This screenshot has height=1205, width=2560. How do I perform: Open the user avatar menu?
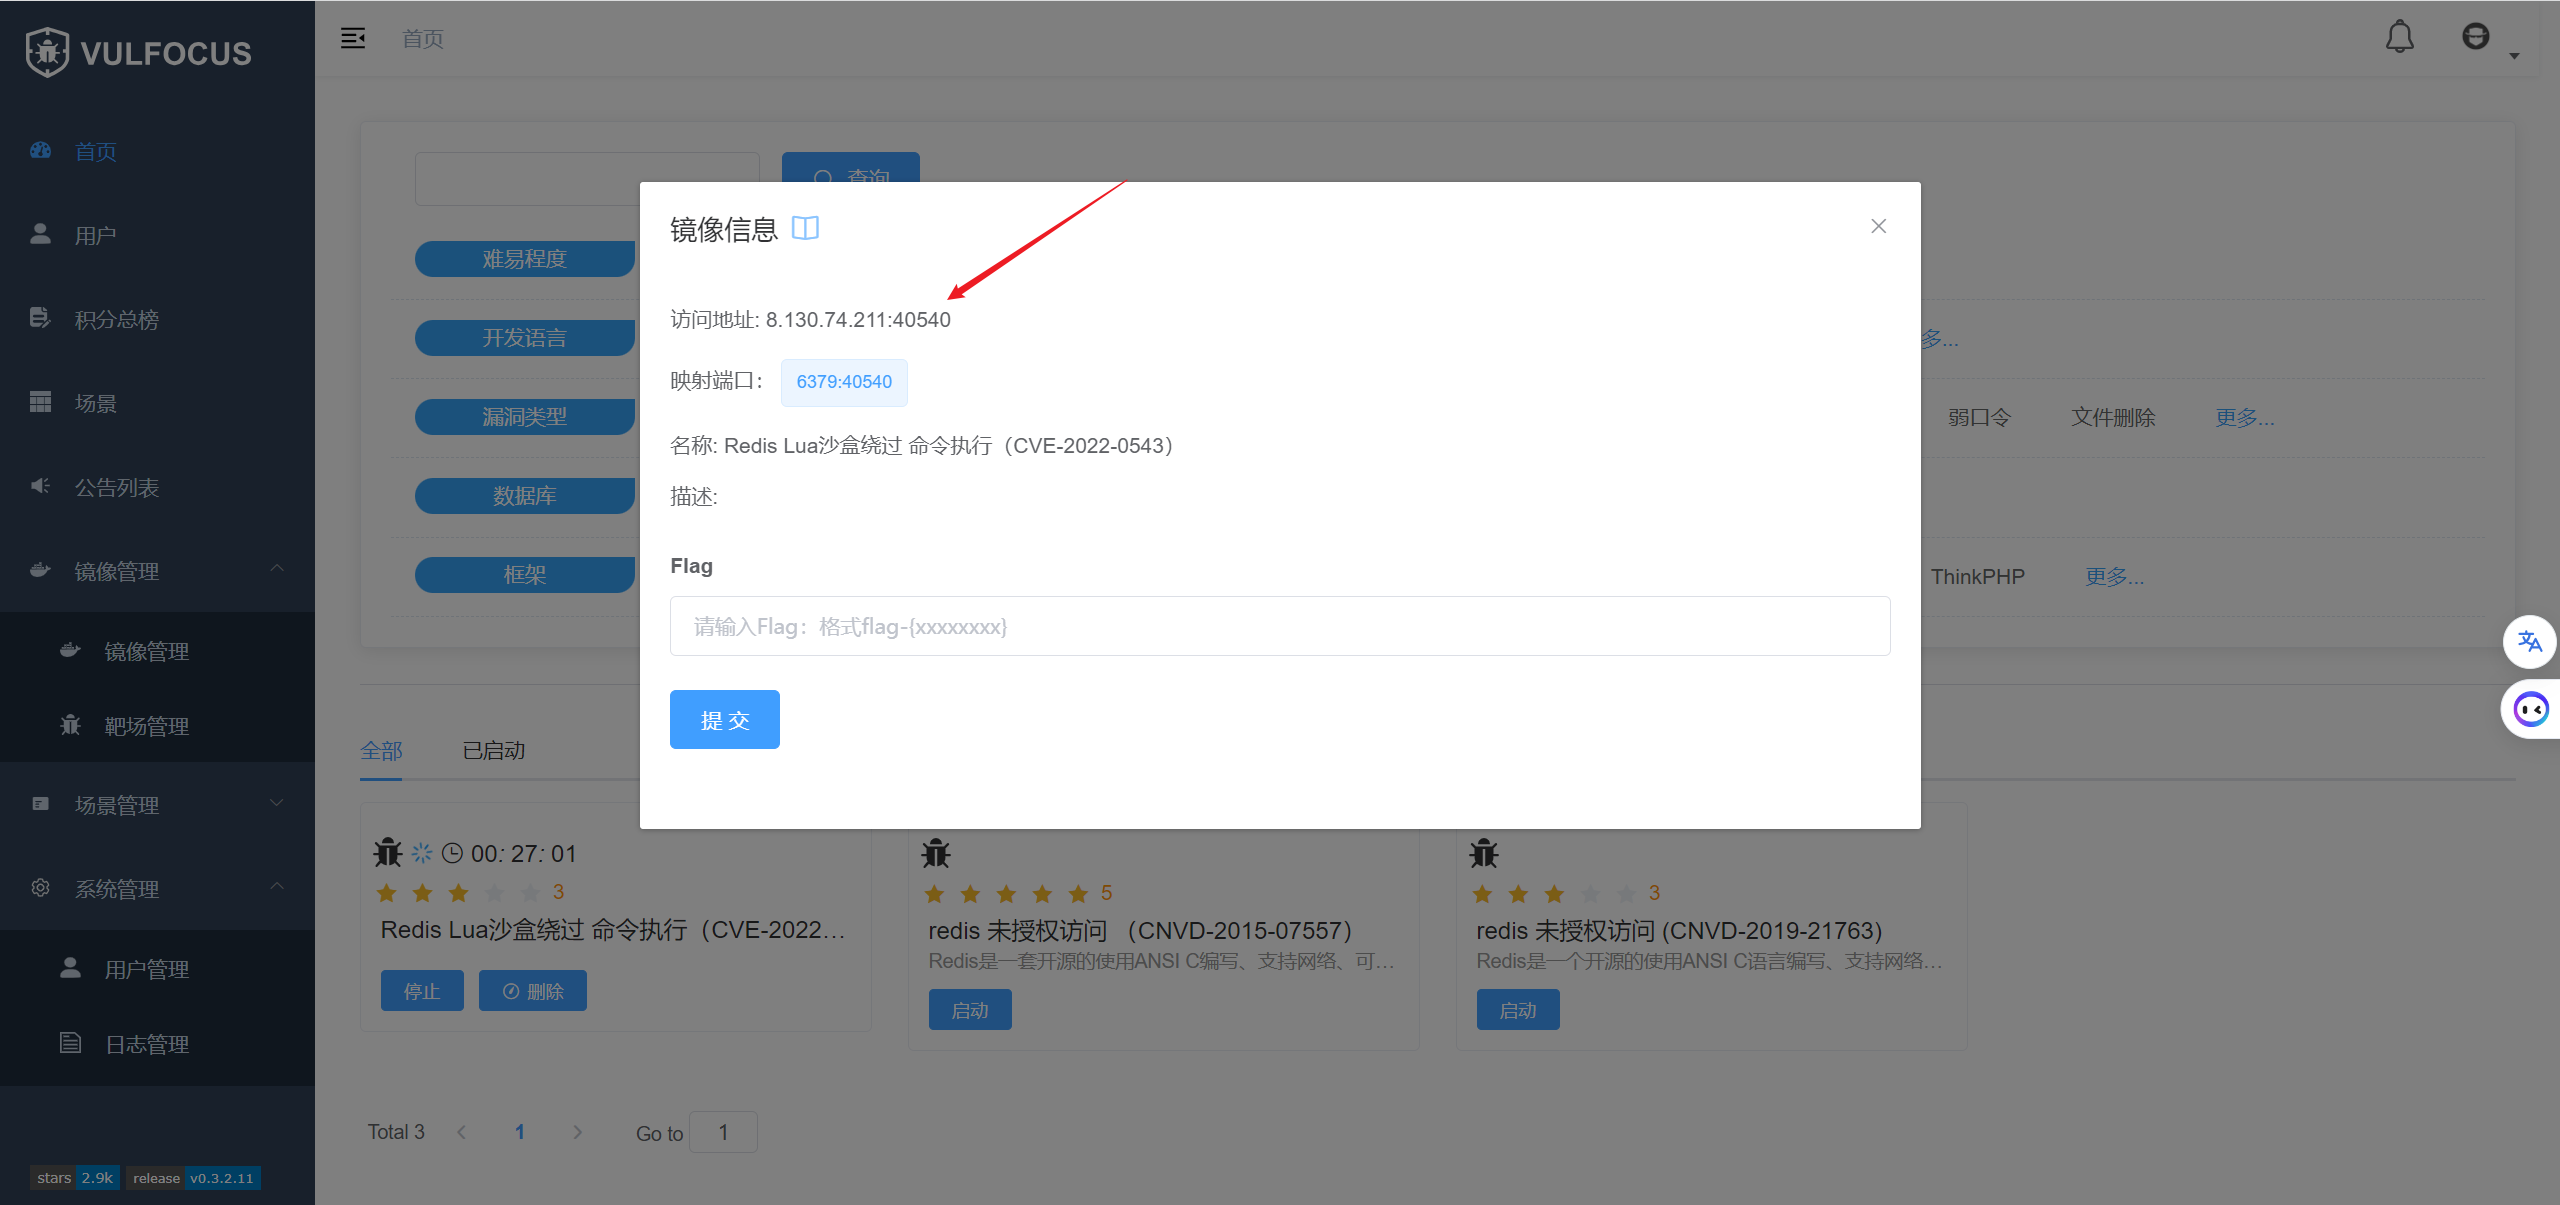[2476, 38]
